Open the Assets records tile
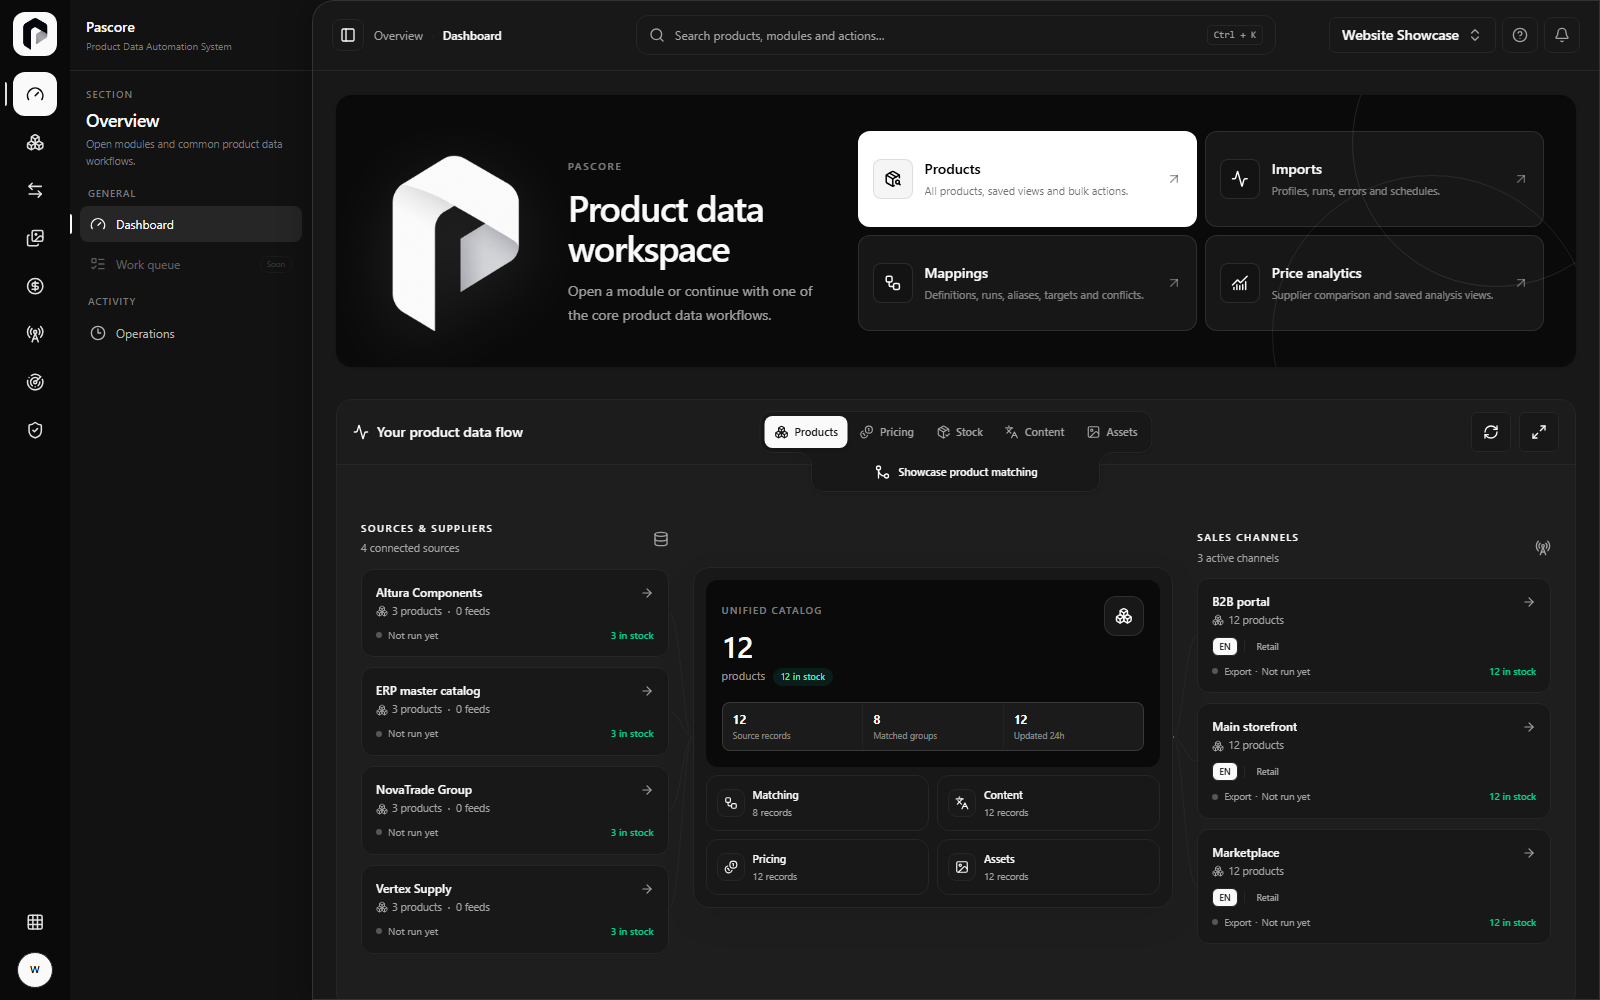Image resolution: width=1600 pixels, height=1000 pixels. pos(1048,867)
